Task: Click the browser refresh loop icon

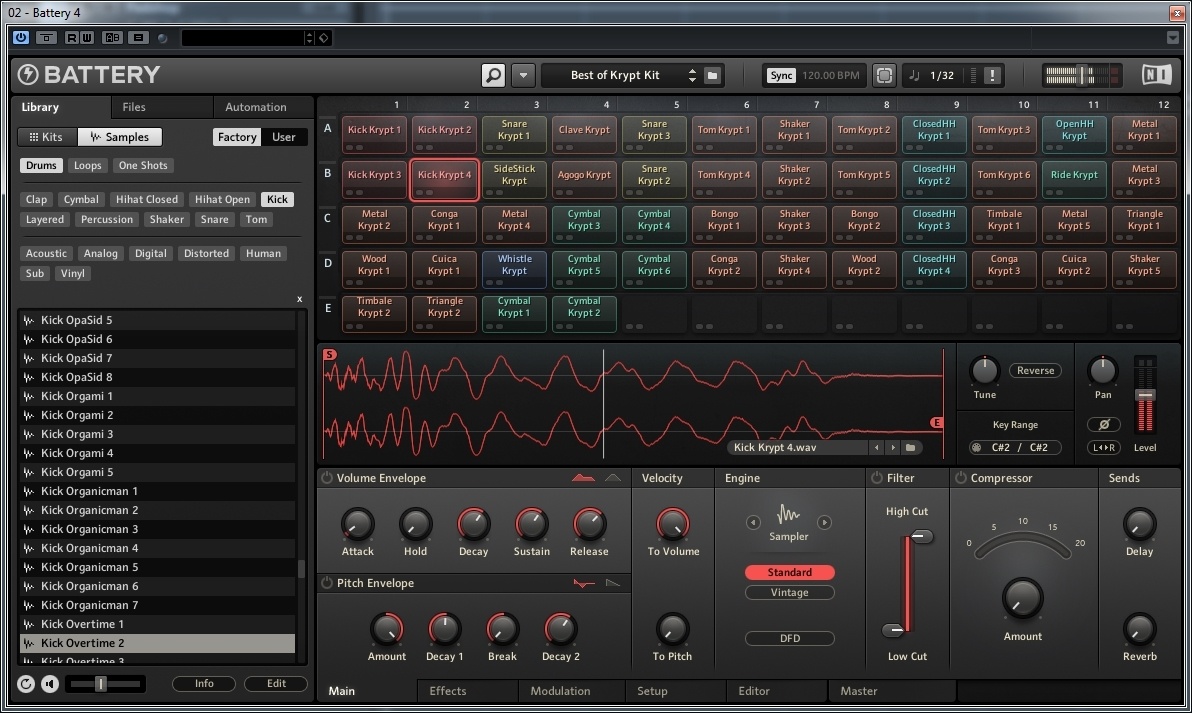Action: coord(26,683)
